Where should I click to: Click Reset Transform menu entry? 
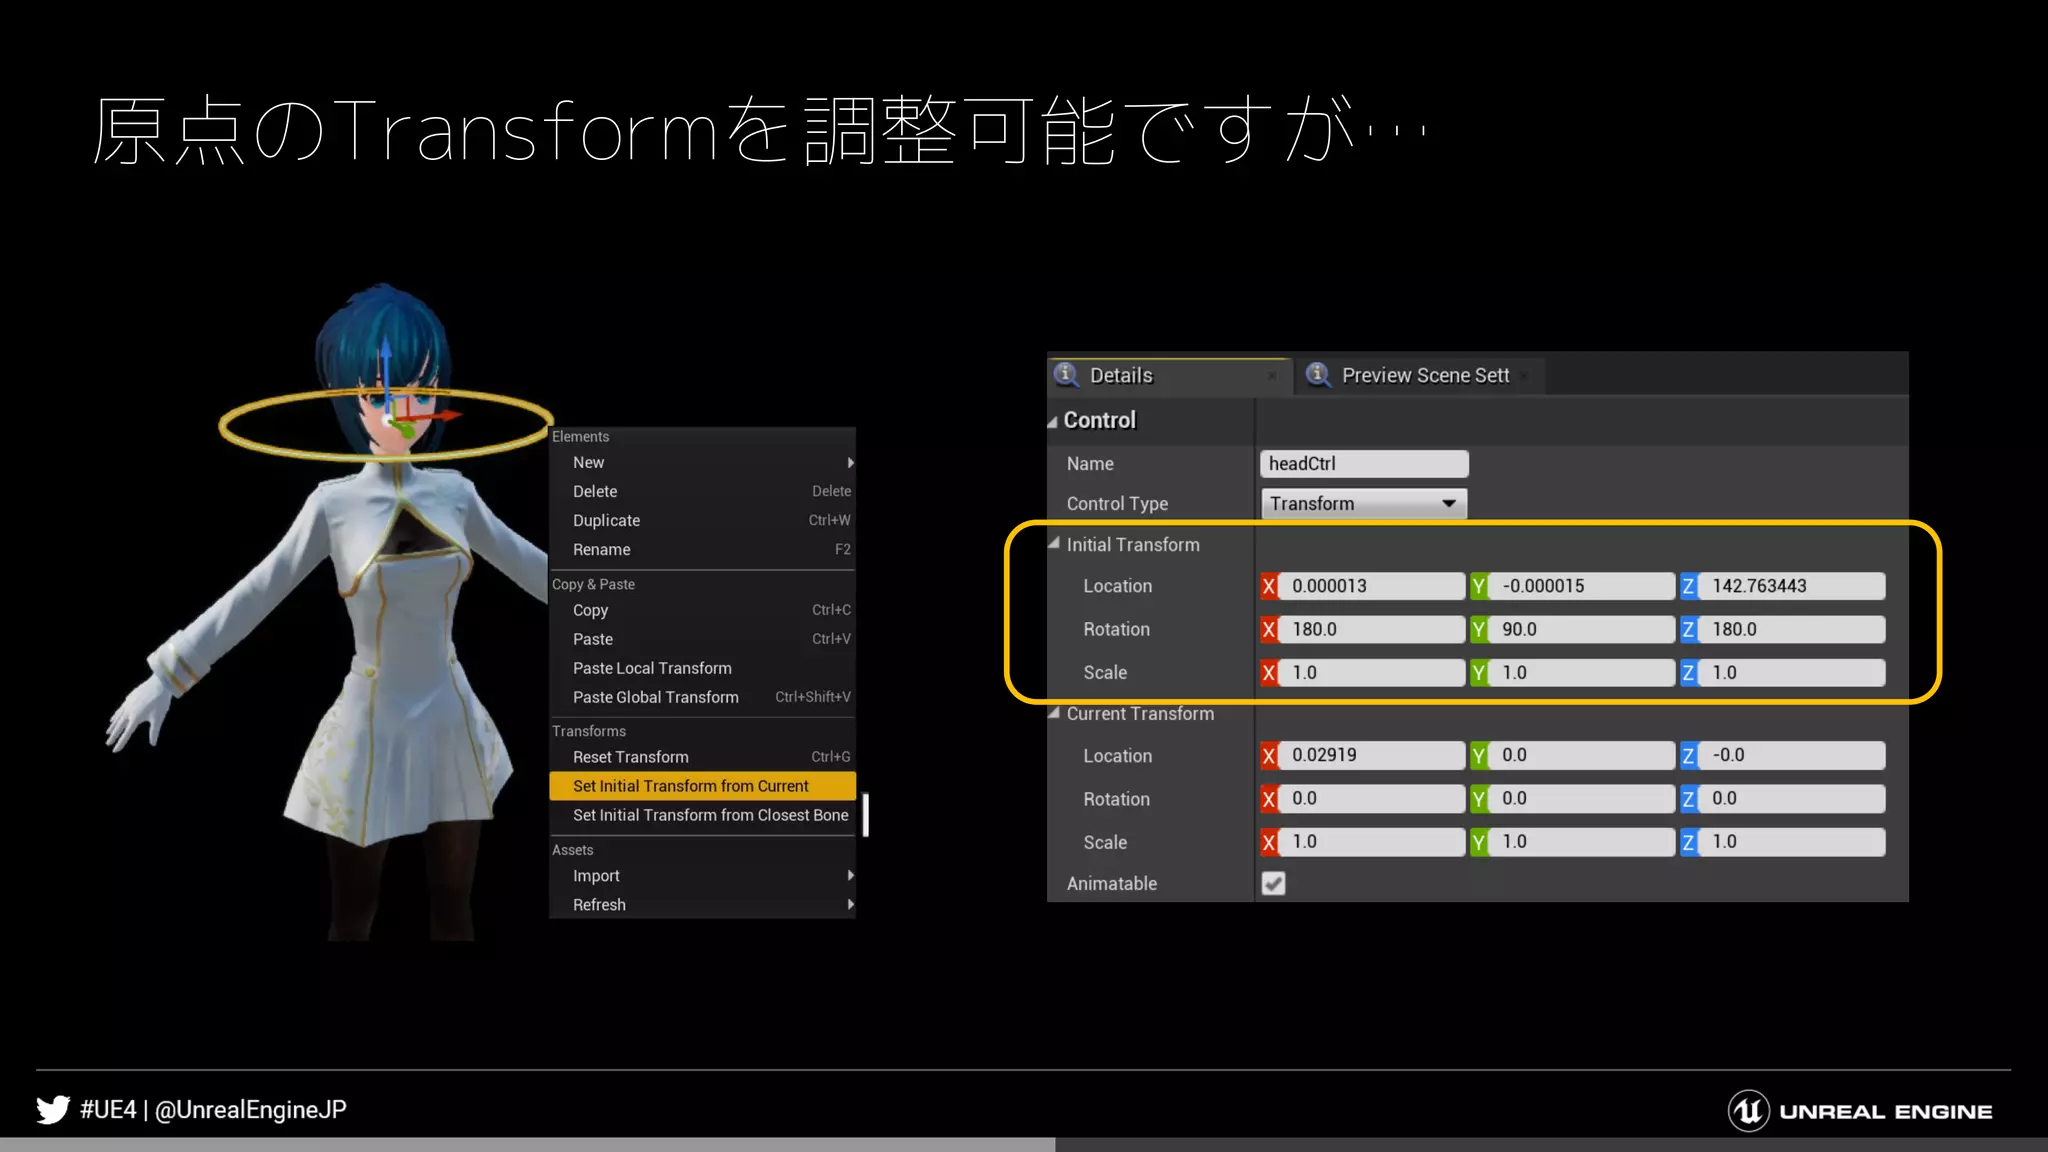pos(702,757)
